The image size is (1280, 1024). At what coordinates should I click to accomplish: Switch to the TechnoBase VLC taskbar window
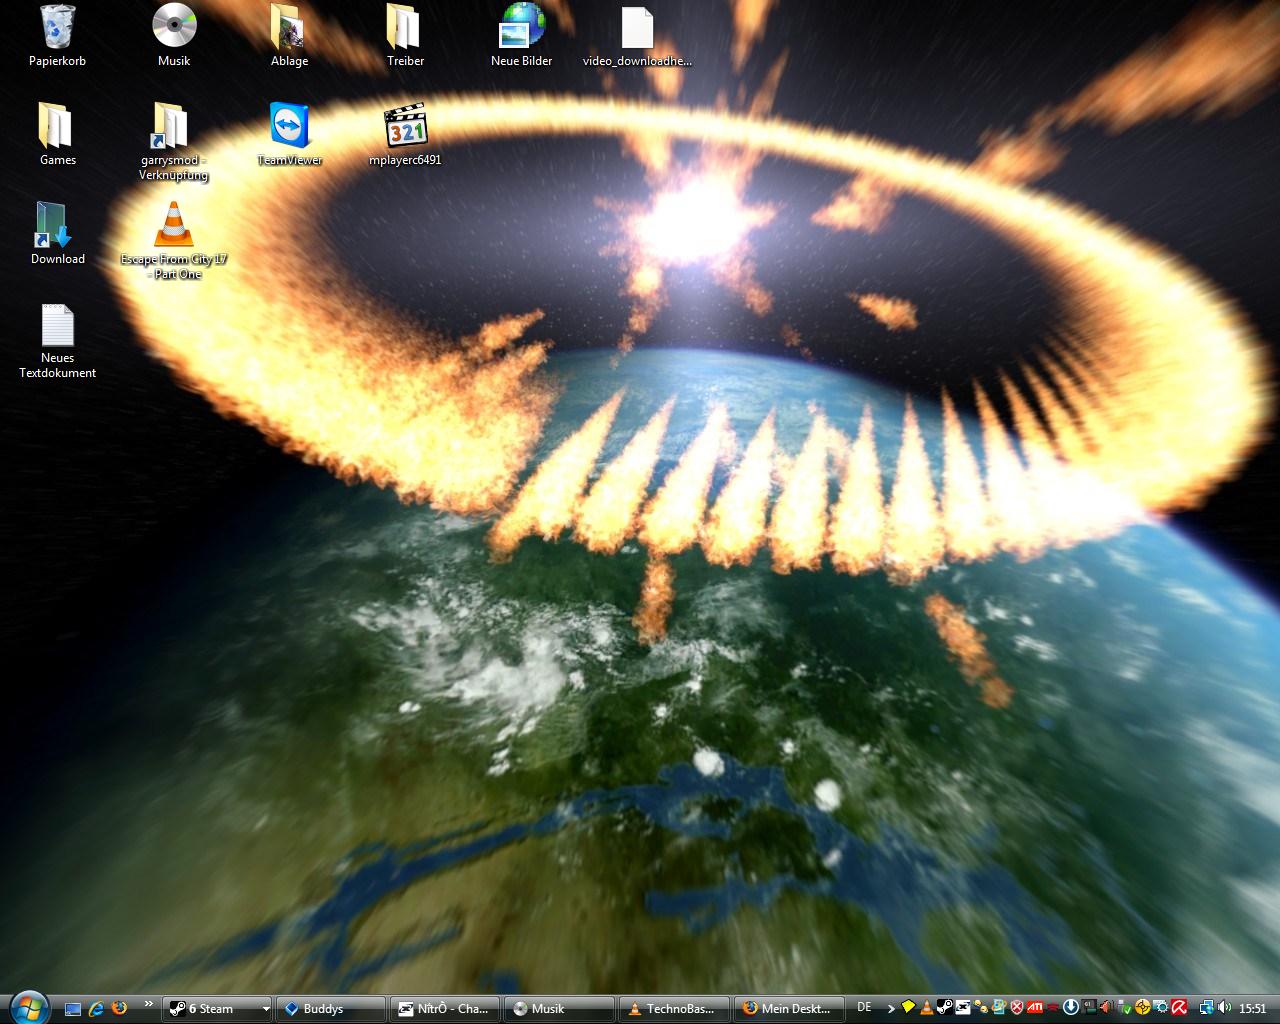click(x=674, y=1009)
